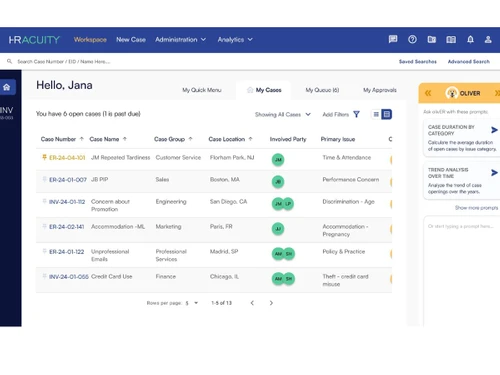Open the notifications bell
The height and width of the screenshot is (375, 500).
point(470,40)
